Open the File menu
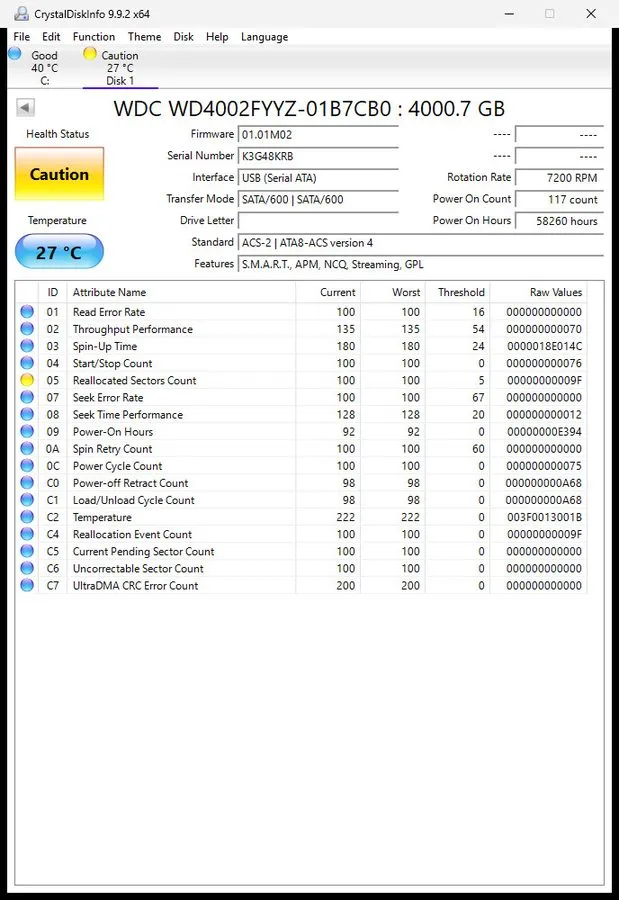 [21, 37]
